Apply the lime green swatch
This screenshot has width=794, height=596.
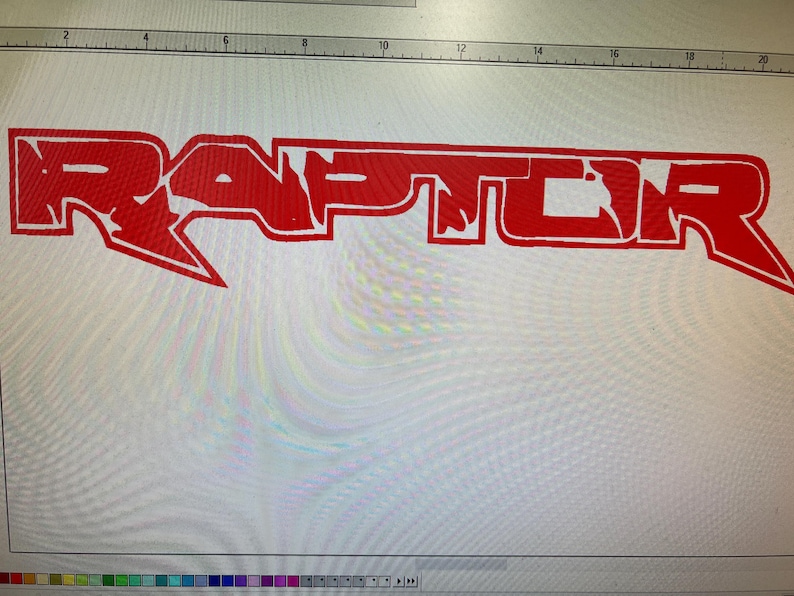click(x=82, y=580)
